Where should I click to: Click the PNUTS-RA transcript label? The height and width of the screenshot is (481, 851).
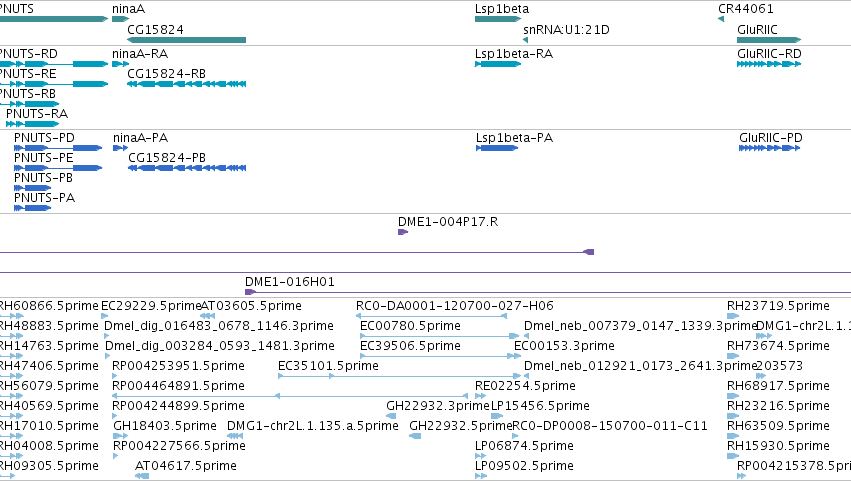(37, 114)
